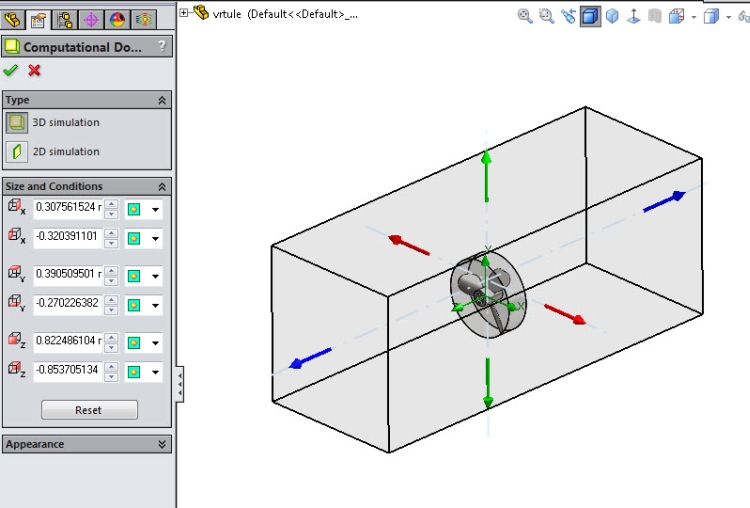Open the view triad axis tool
The height and width of the screenshot is (508, 750).
[x=634, y=16]
